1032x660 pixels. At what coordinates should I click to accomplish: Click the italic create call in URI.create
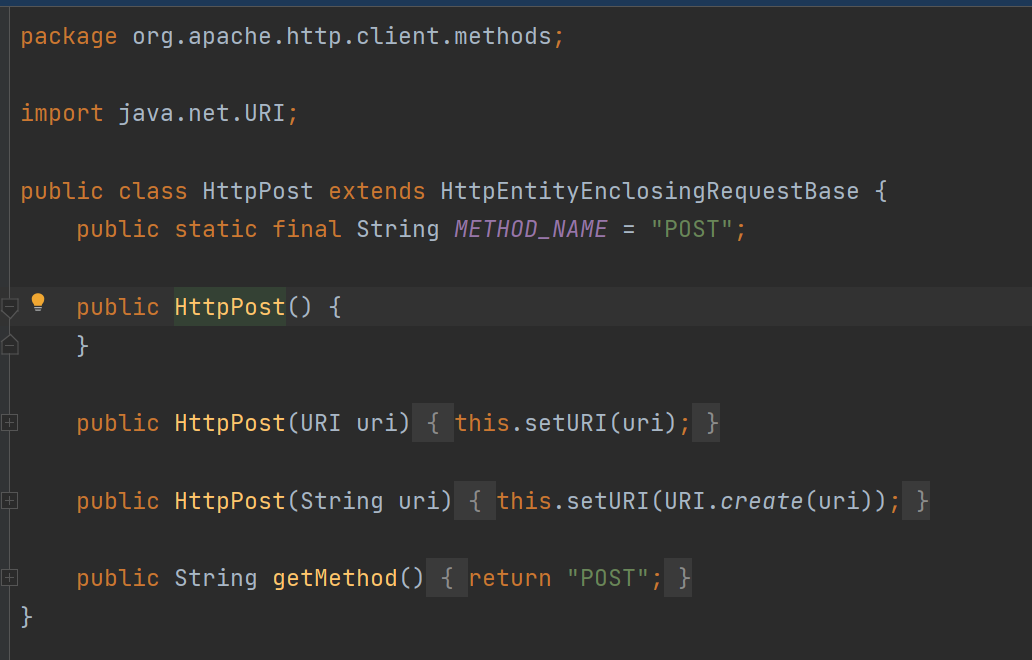pos(761,500)
